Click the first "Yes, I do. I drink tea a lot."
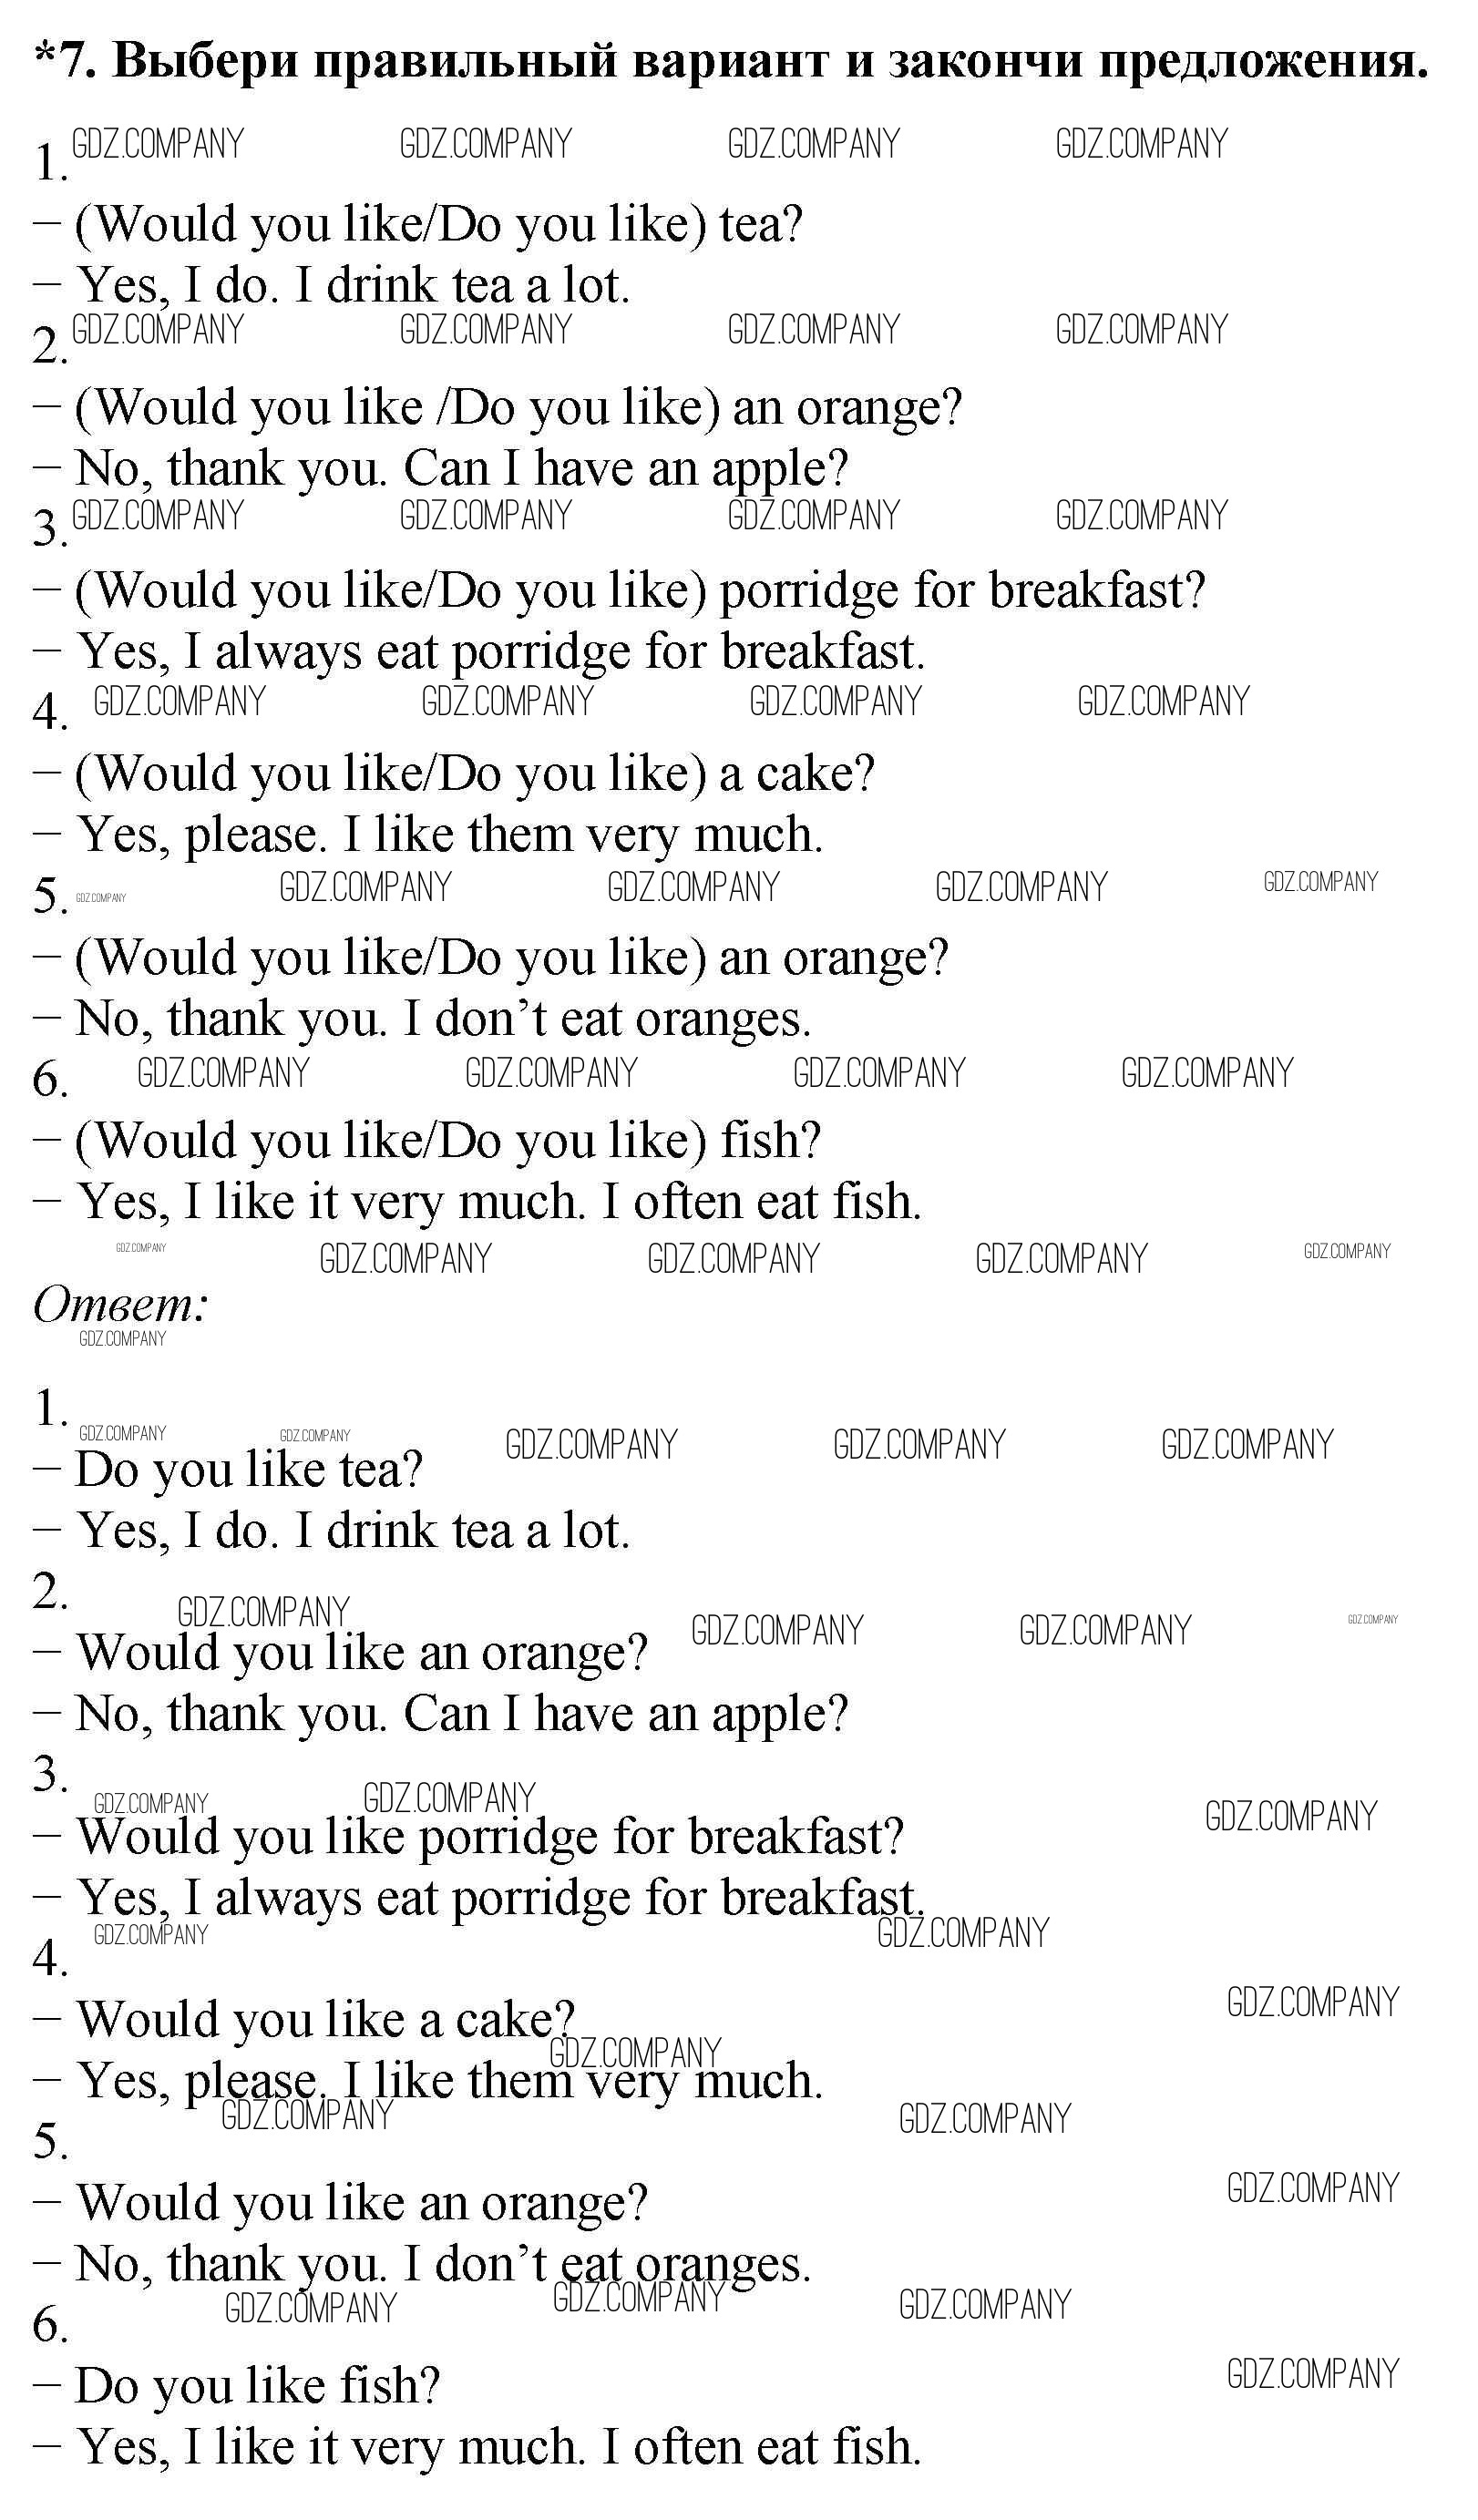Viewport: 1478px width, 2520px height. coord(353,286)
